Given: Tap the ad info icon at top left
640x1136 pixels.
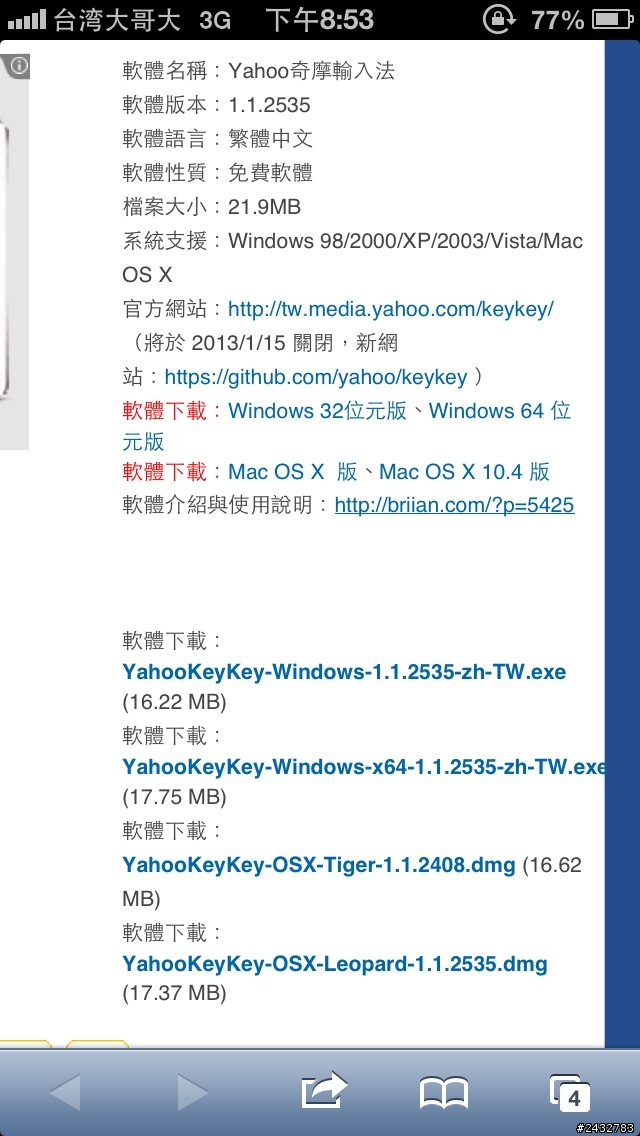Looking at the screenshot, I should click(16, 67).
